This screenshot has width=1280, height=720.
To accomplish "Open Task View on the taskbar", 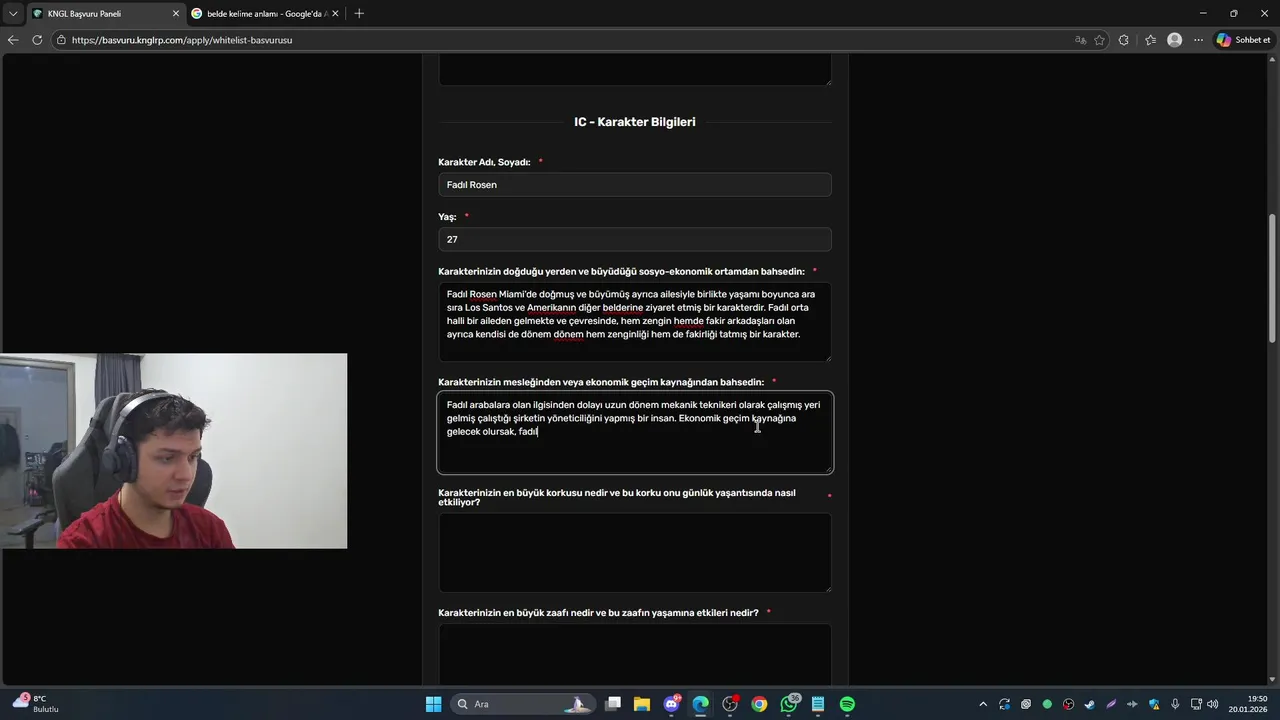I will pyautogui.click(x=613, y=704).
